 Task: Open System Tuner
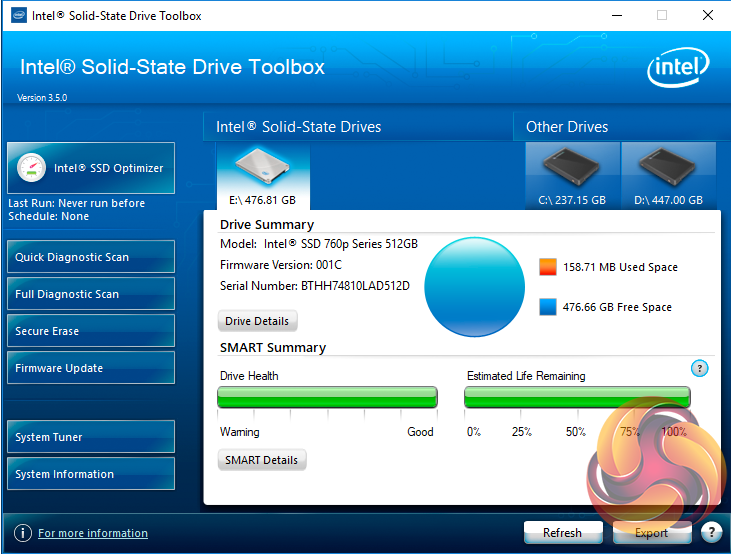pyautogui.click(x=91, y=437)
